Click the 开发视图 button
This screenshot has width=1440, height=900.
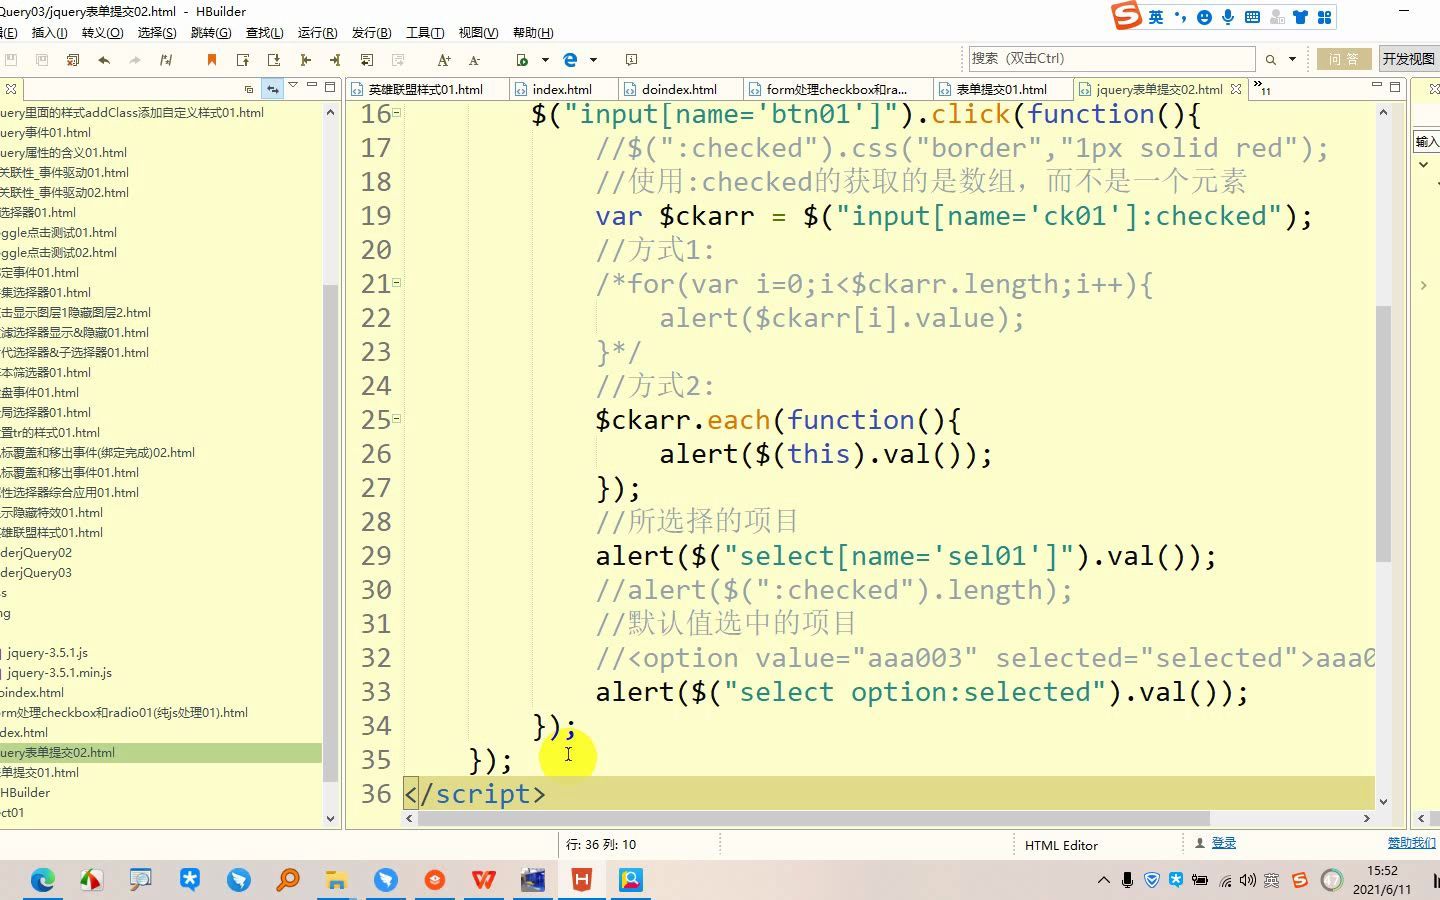(x=1407, y=58)
